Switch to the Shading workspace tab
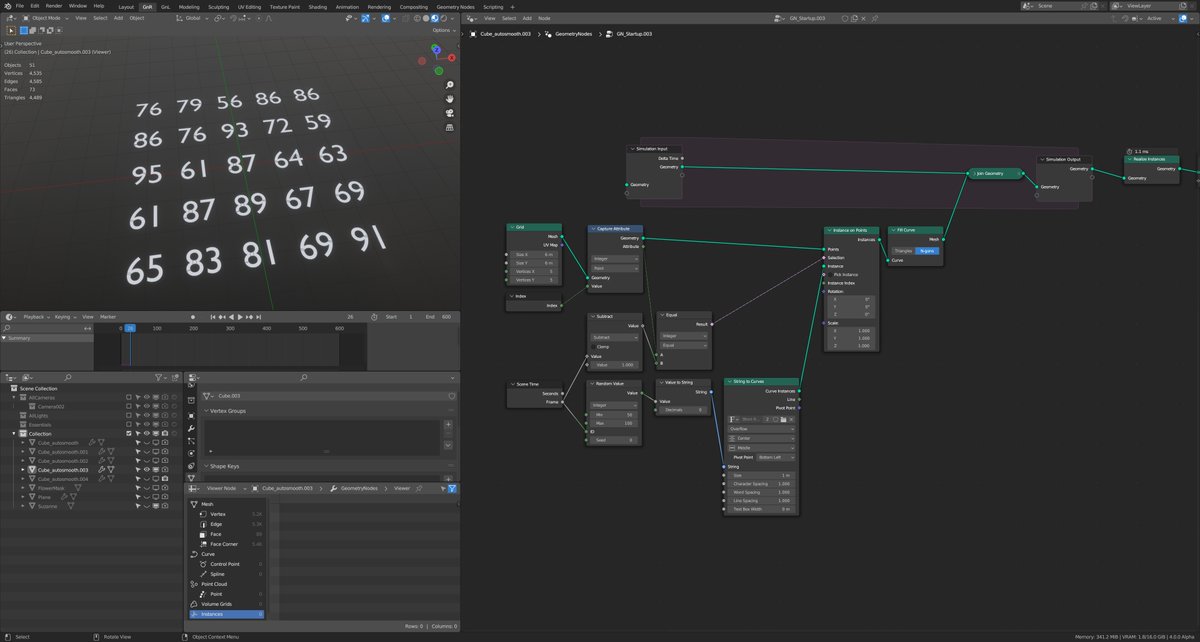Viewport: 1200px width, 642px height. [317, 6]
